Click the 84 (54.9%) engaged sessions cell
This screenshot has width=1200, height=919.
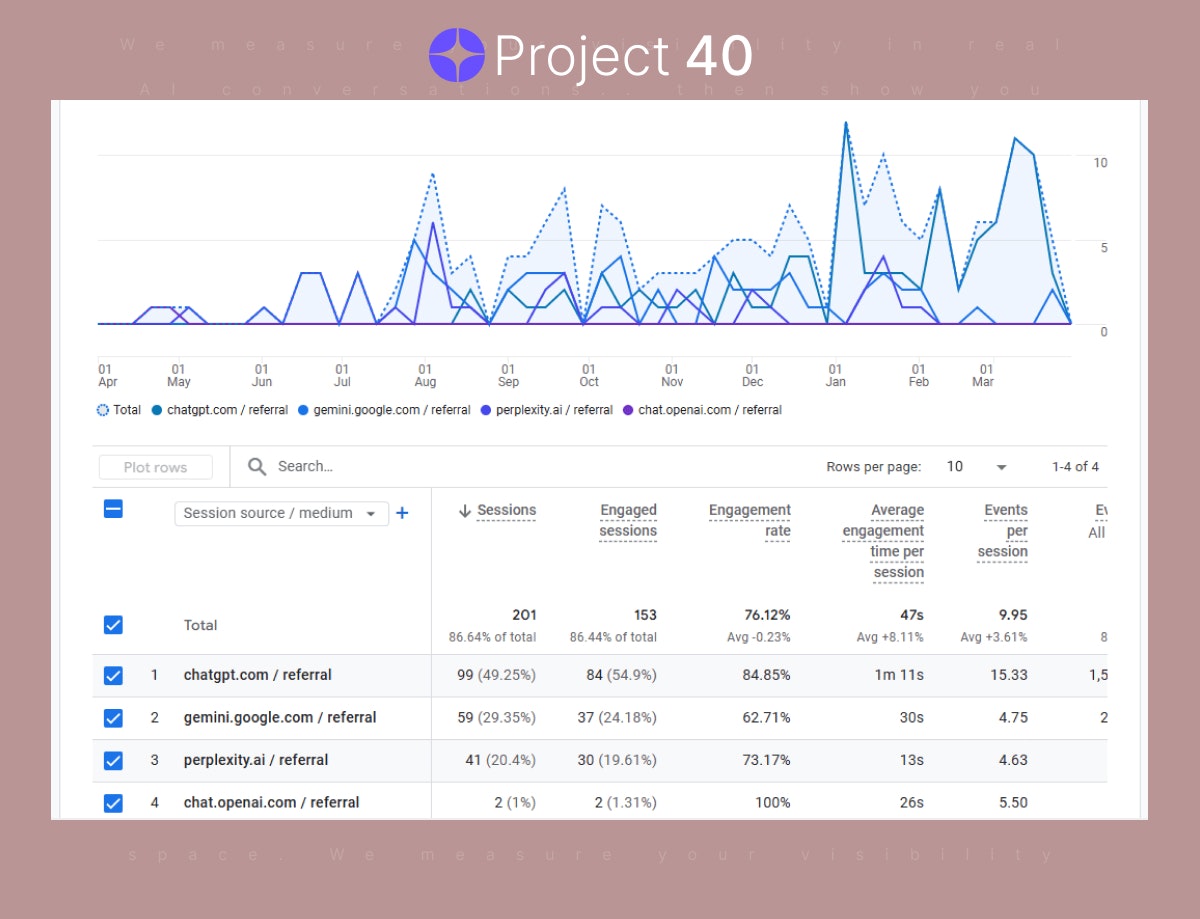621,675
